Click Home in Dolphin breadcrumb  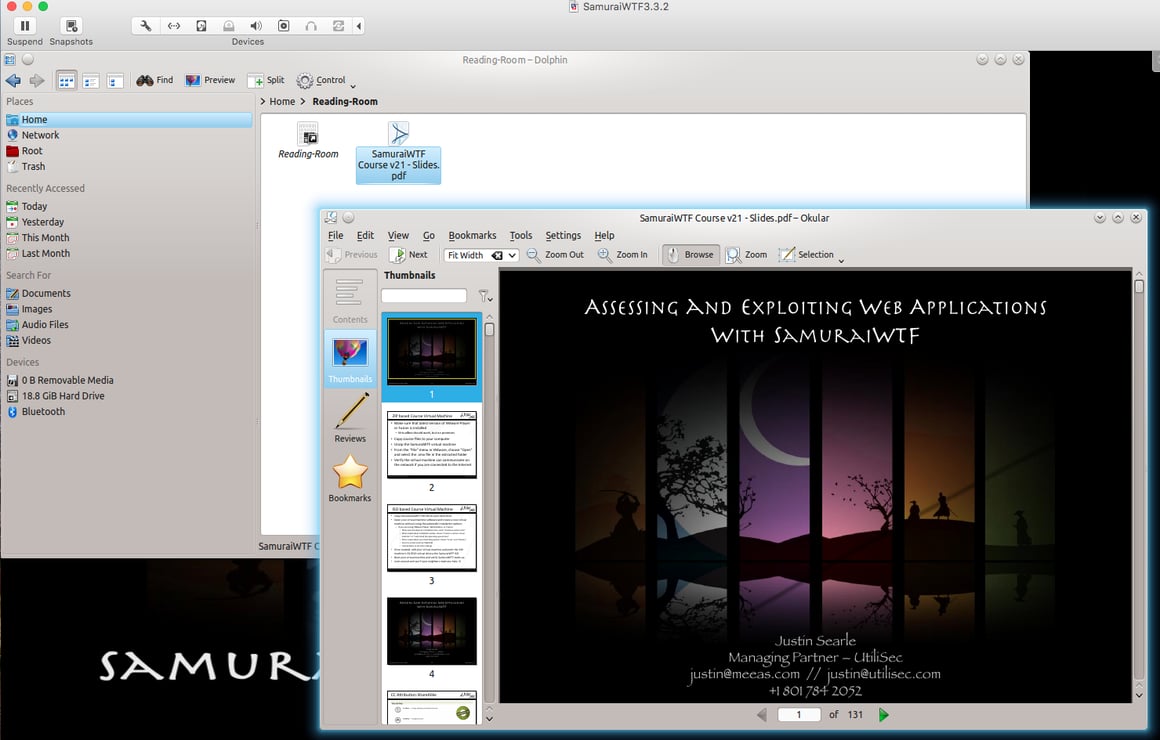pos(282,101)
